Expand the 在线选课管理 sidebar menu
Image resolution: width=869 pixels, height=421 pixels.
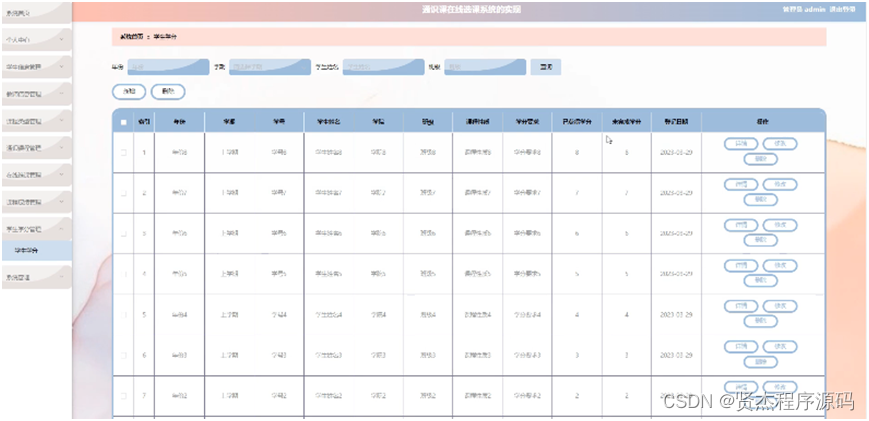(x=37, y=174)
